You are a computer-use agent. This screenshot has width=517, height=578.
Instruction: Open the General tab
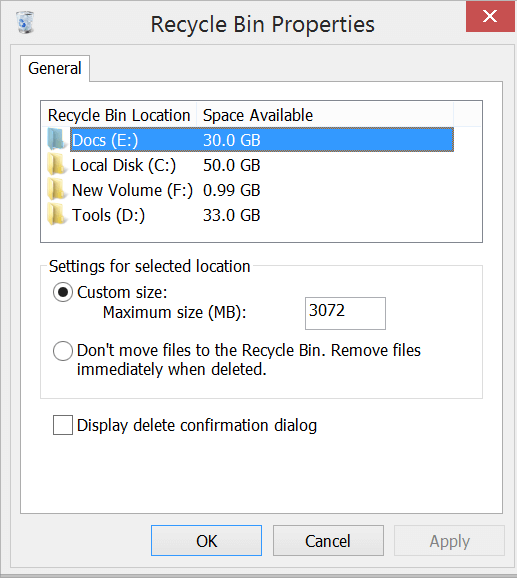55,69
